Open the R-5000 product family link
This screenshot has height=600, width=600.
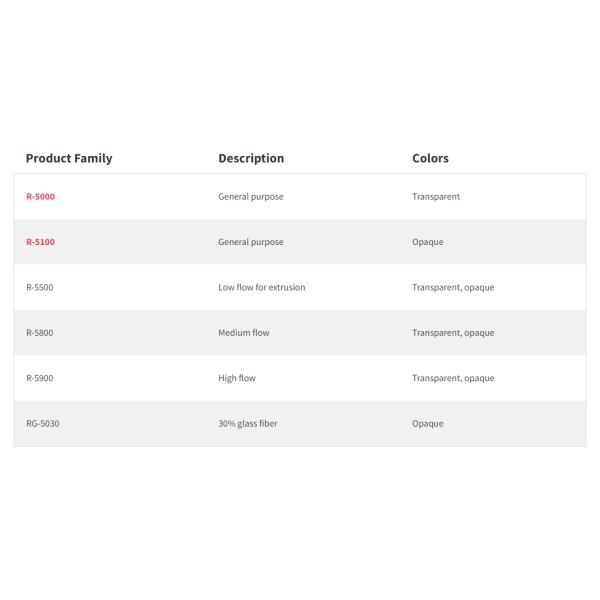tap(40, 197)
